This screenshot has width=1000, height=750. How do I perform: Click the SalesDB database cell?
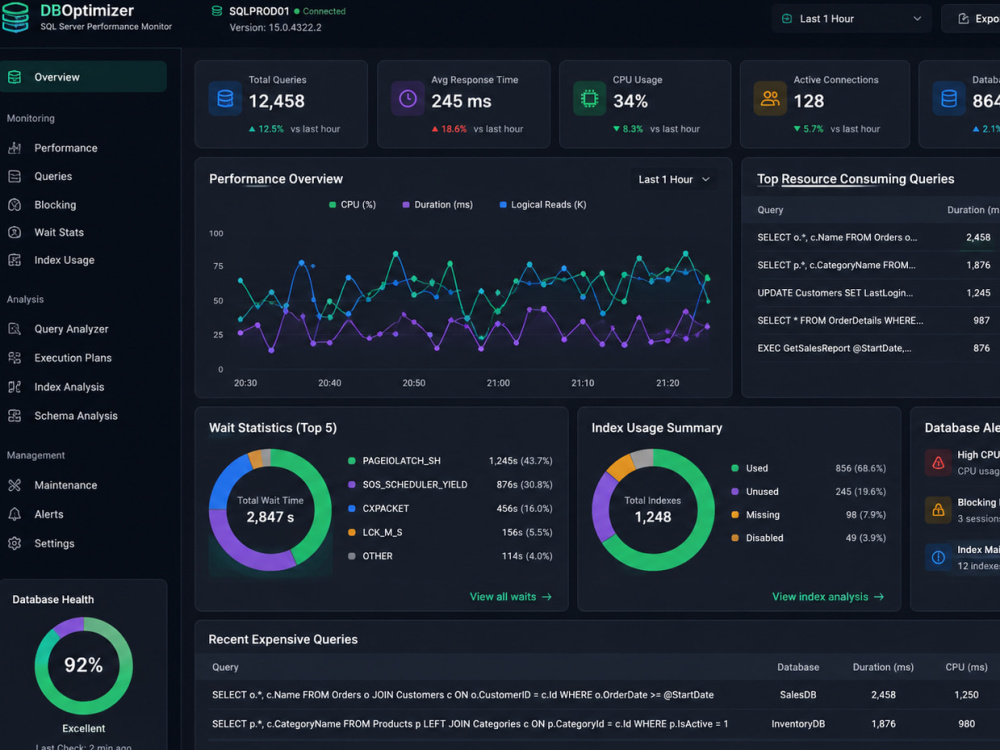pyautogui.click(x=798, y=695)
